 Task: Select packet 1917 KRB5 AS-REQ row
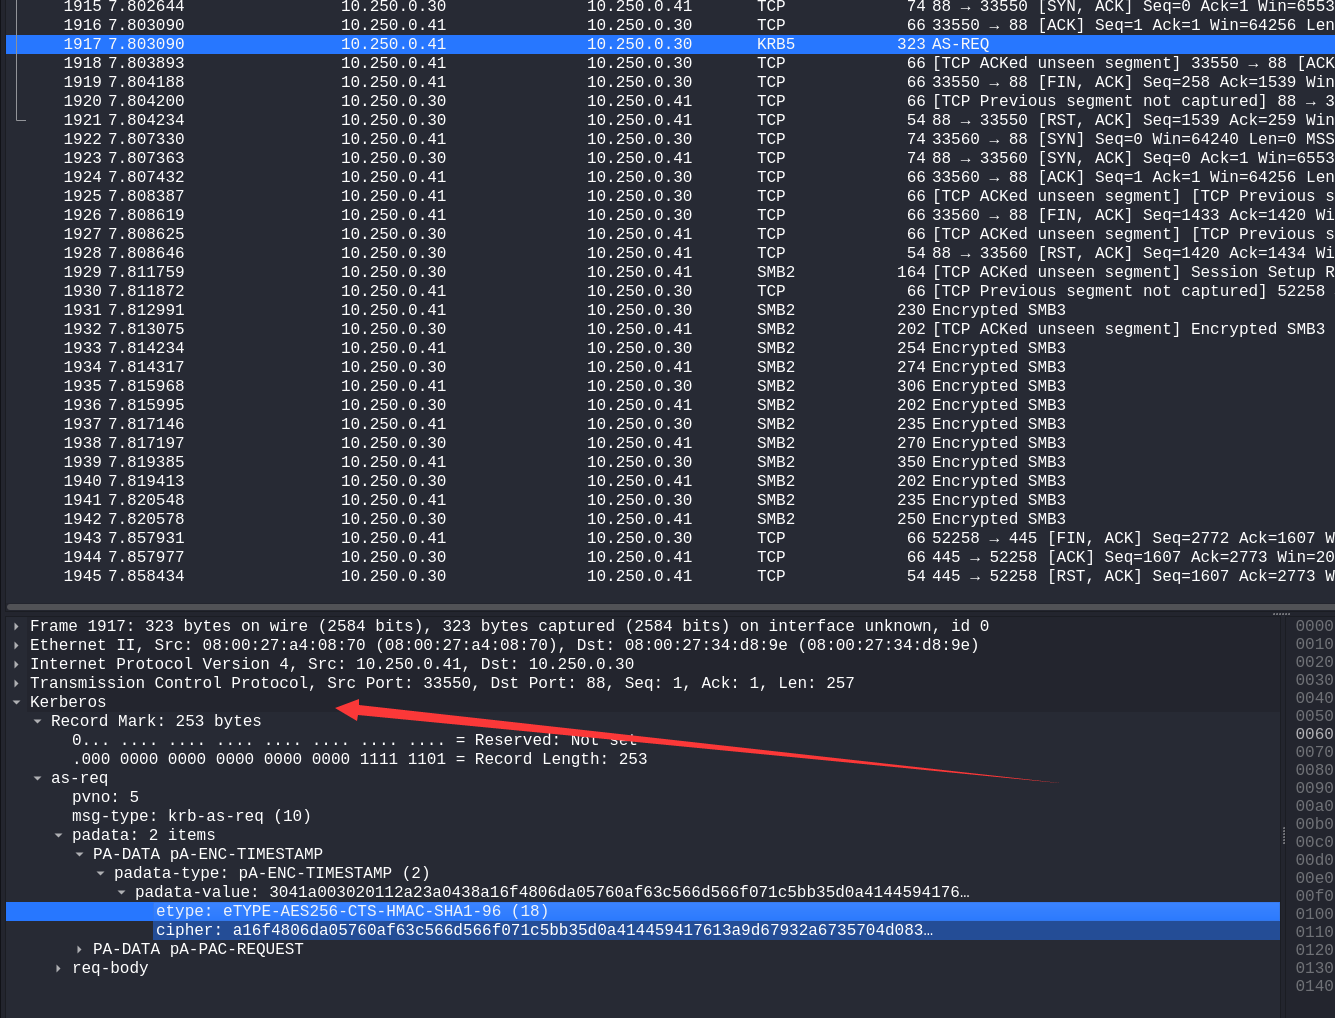point(670,44)
